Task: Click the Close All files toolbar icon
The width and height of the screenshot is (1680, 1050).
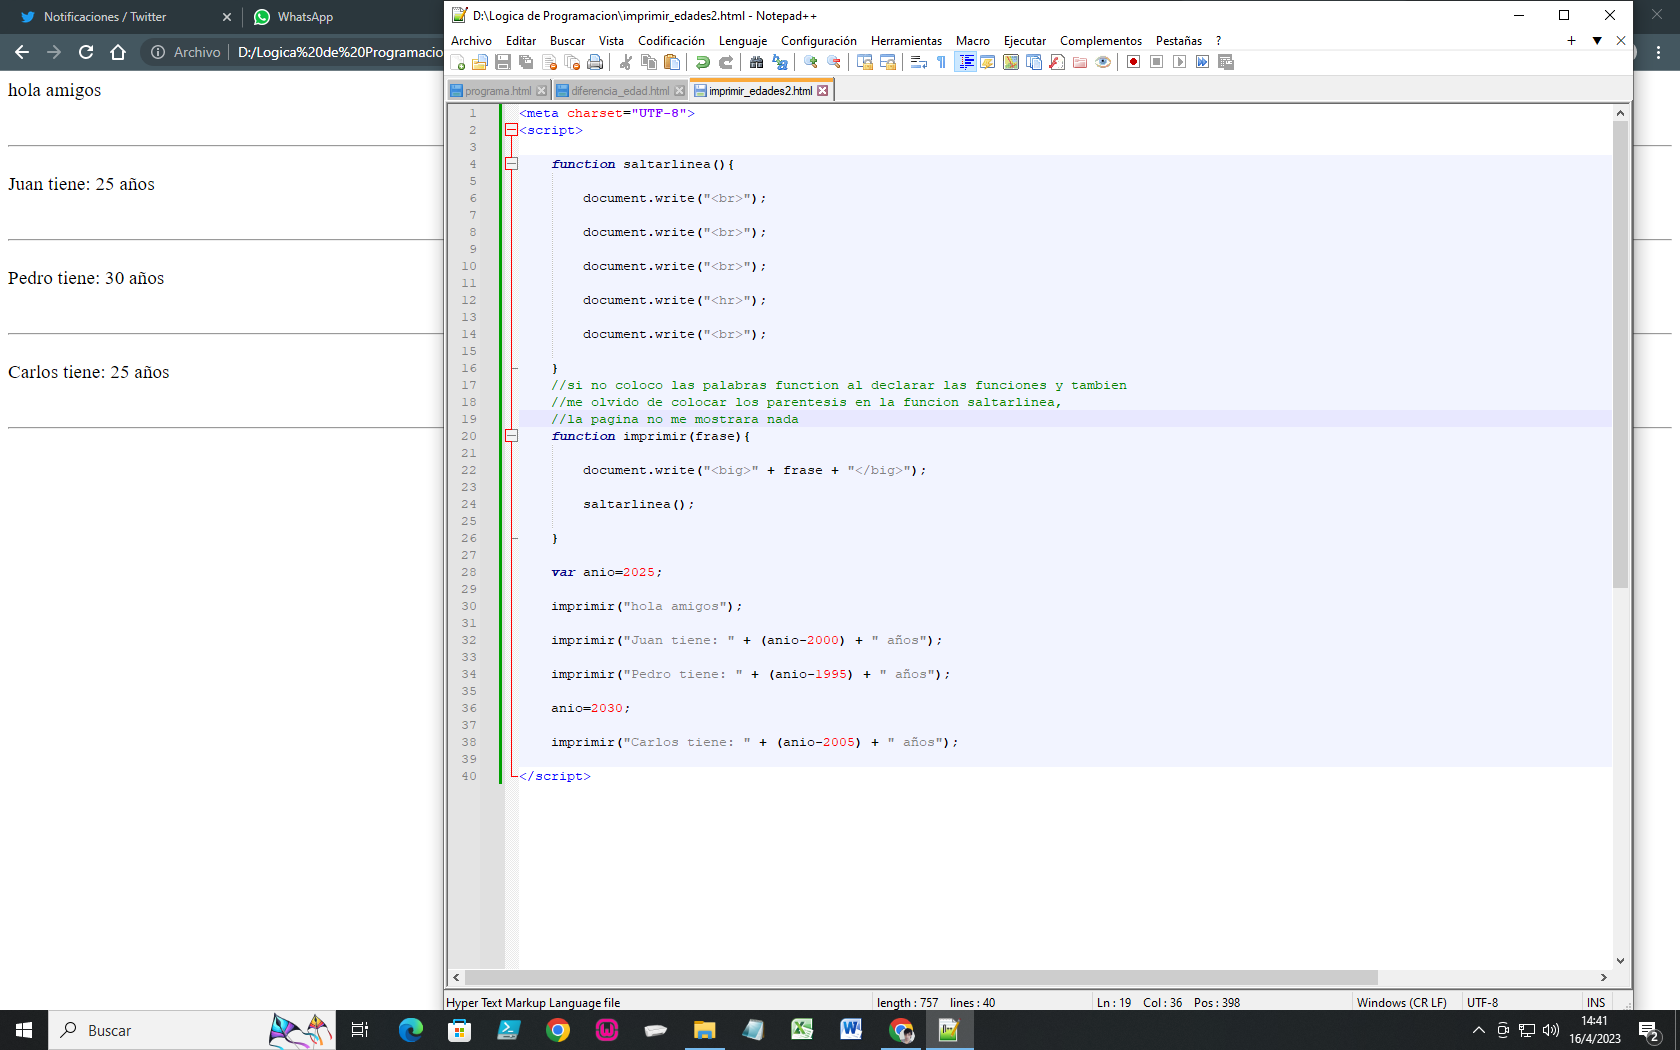Action: (572, 62)
